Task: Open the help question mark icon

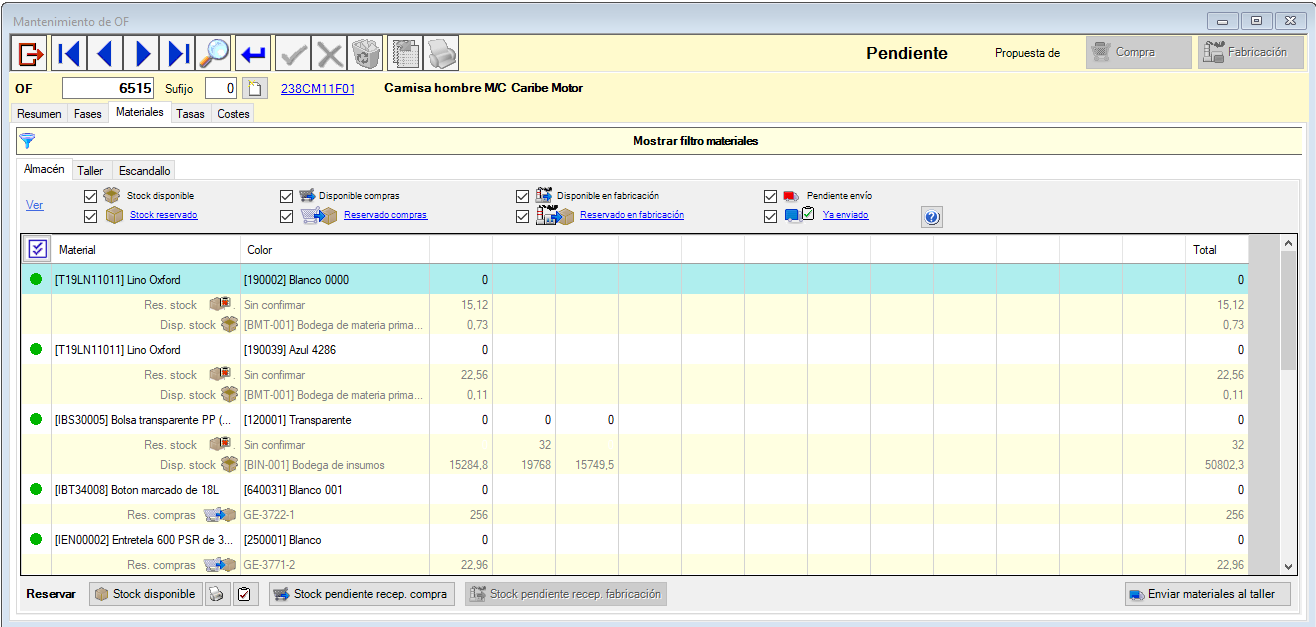Action: click(931, 216)
